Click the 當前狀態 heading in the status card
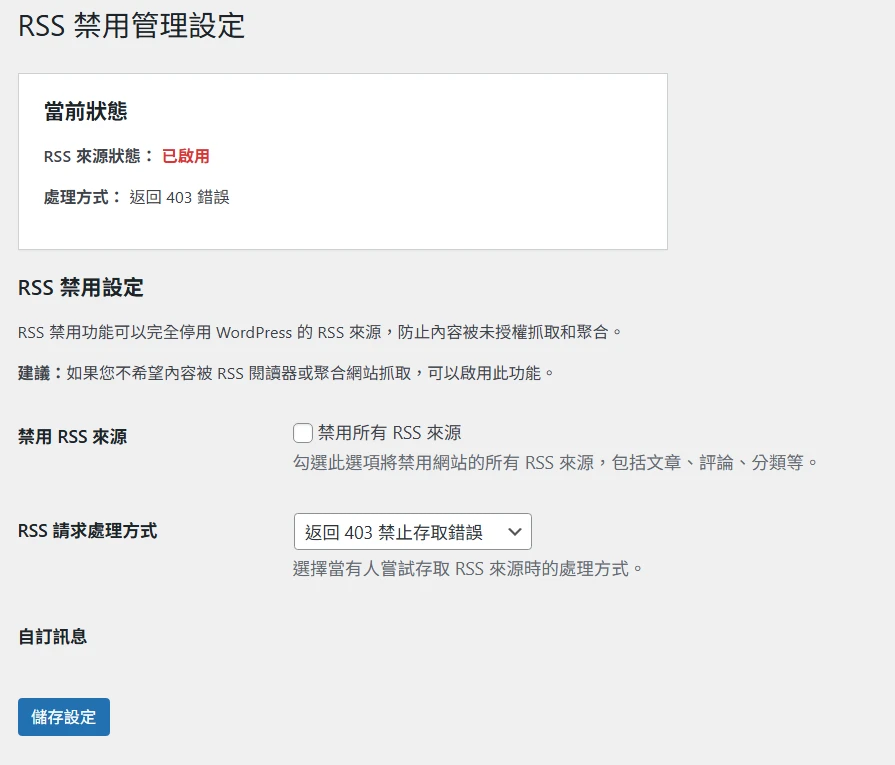Image resolution: width=895 pixels, height=765 pixels. [x=86, y=111]
